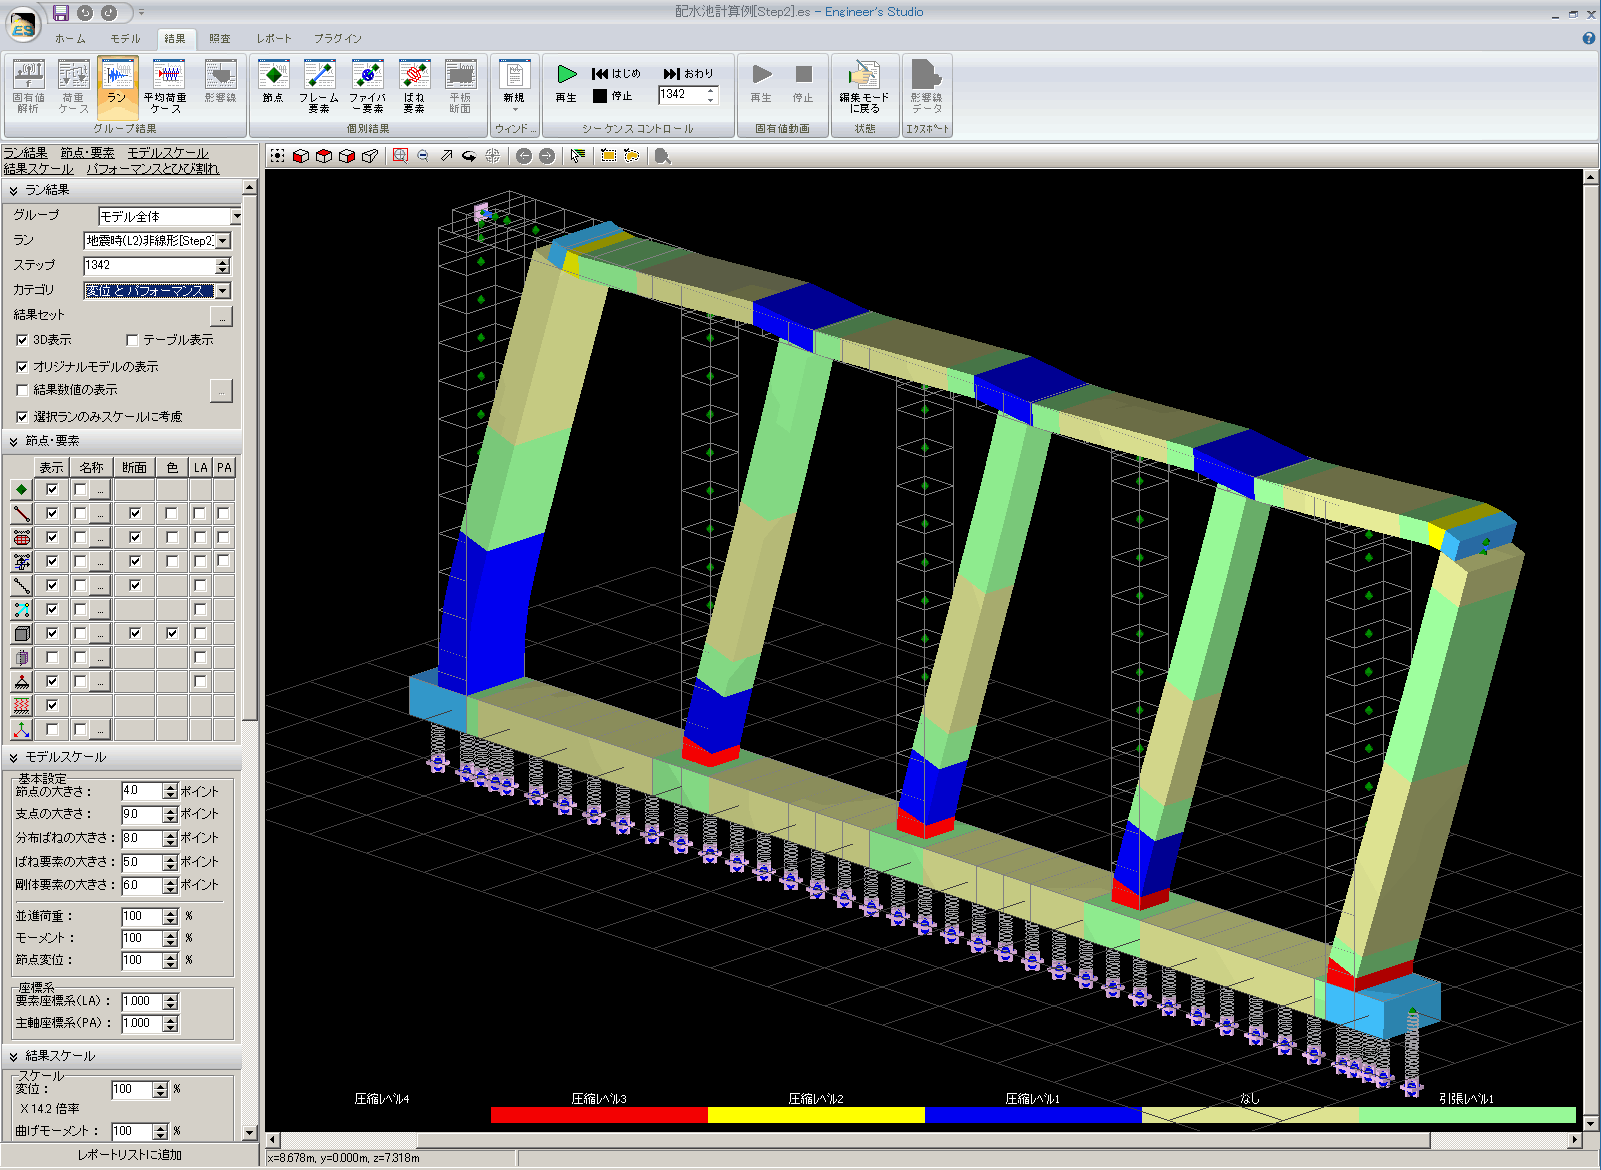Image resolution: width=1601 pixels, height=1170 pixels.
Task: Enable 結果数値の表示 checkbox
Action: 22,390
